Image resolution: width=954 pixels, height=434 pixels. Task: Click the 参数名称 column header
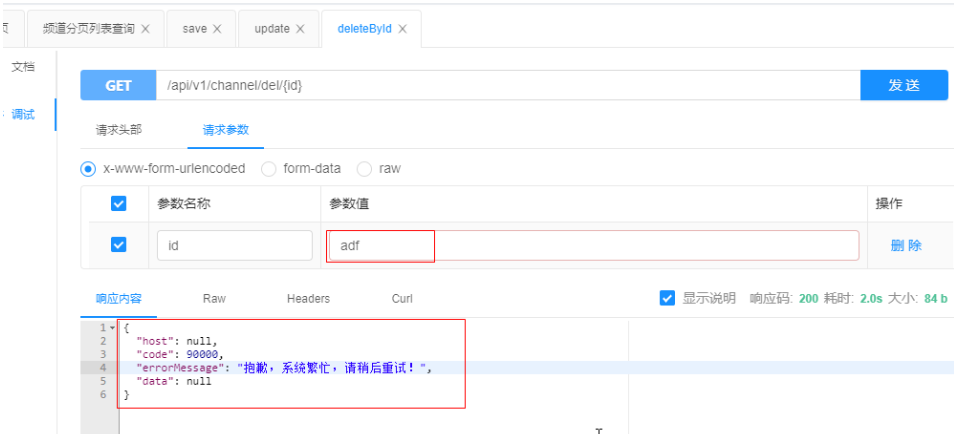[x=184, y=204]
